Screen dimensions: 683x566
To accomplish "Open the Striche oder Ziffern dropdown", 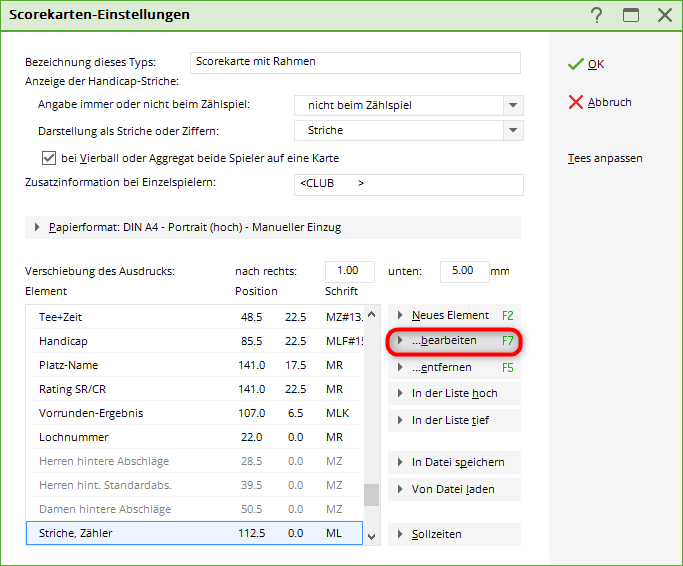I will point(513,130).
